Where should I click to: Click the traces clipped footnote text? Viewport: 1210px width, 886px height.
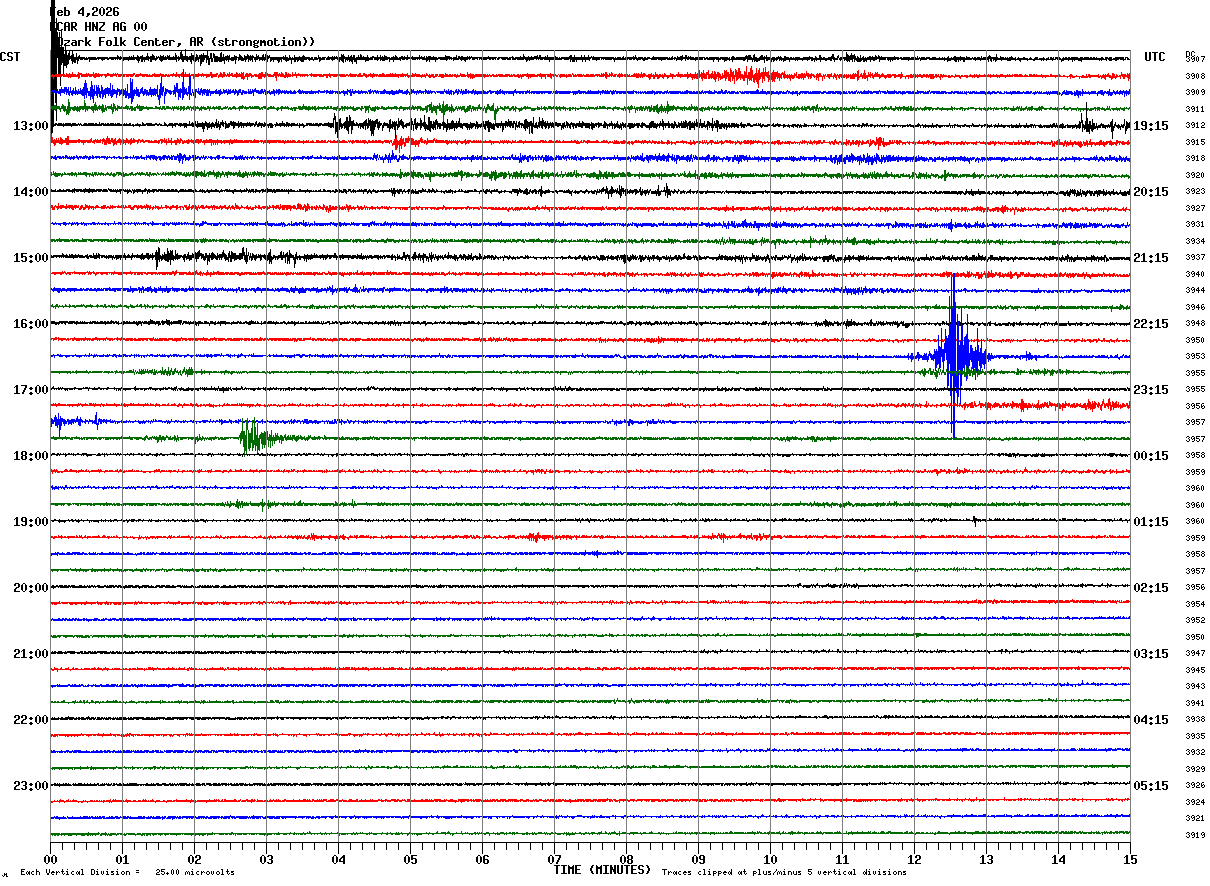point(784,872)
